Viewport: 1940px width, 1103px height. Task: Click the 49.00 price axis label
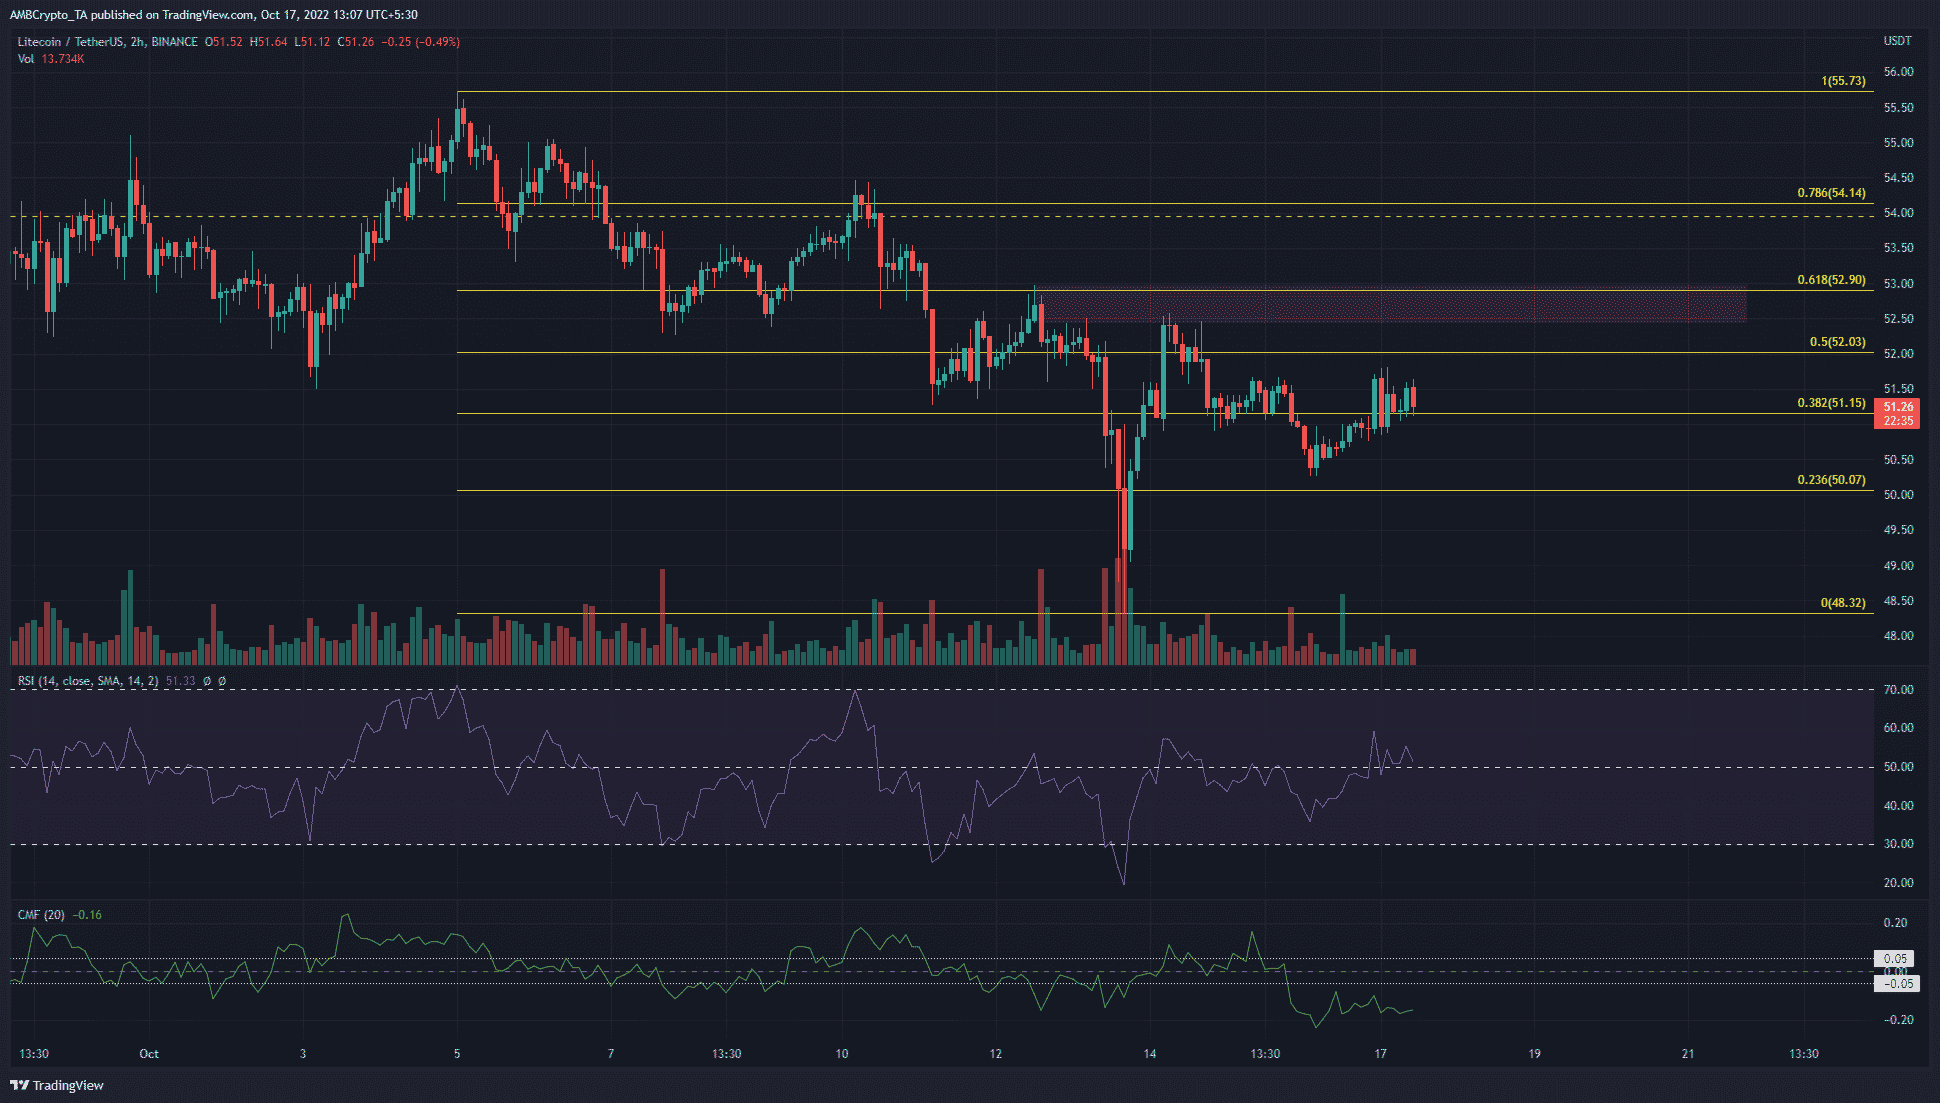(x=1898, y=566)
